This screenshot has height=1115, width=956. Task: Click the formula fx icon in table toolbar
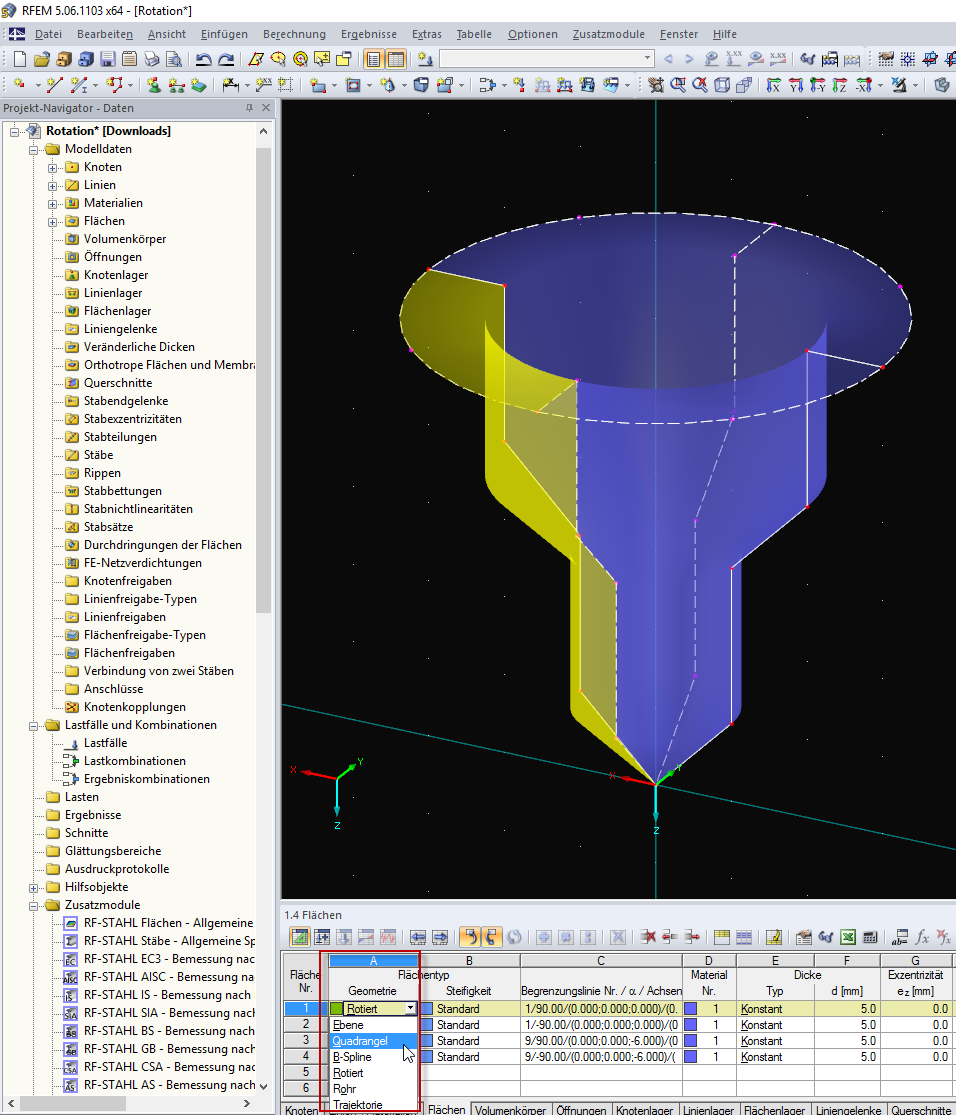pyautogui.click(x=922, y=937)
